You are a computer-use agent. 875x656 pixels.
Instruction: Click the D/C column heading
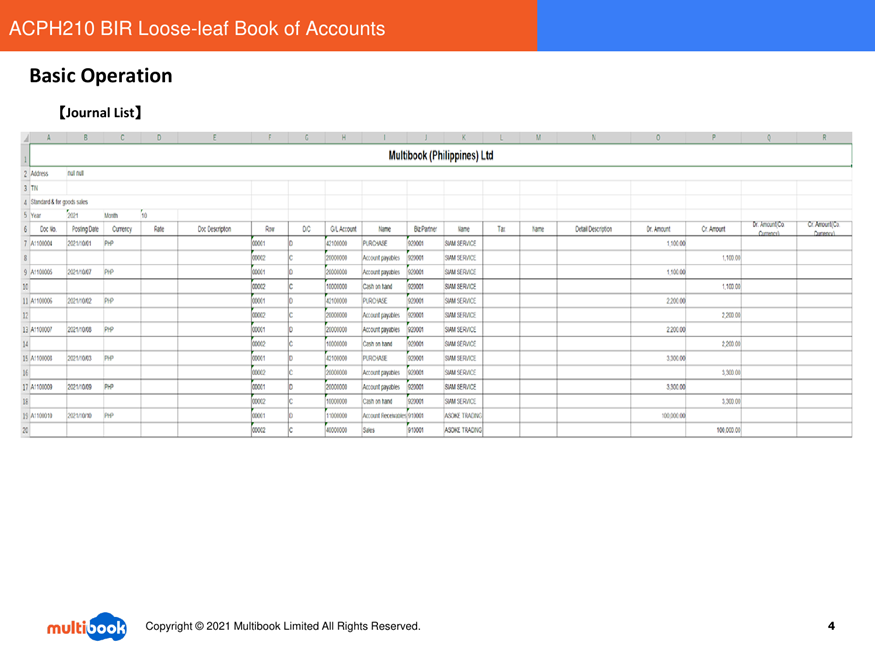(x=306, y=229)
